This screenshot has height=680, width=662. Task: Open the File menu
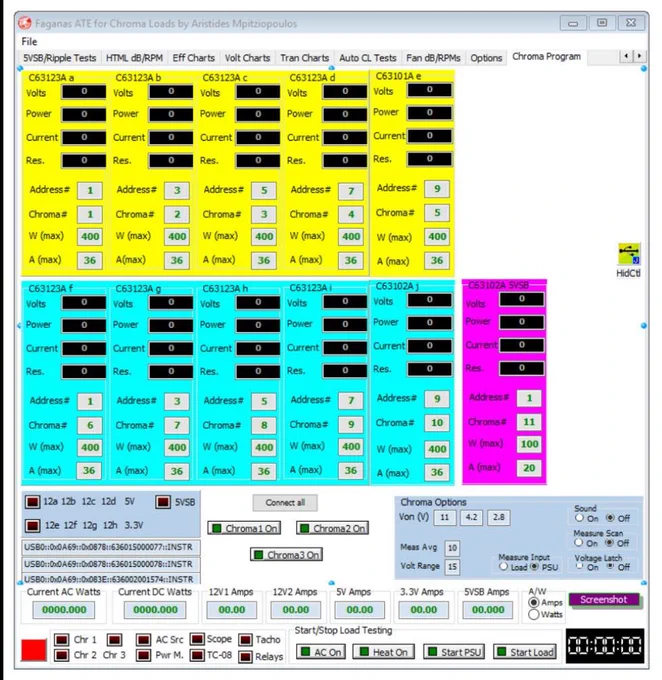[29, 42]
